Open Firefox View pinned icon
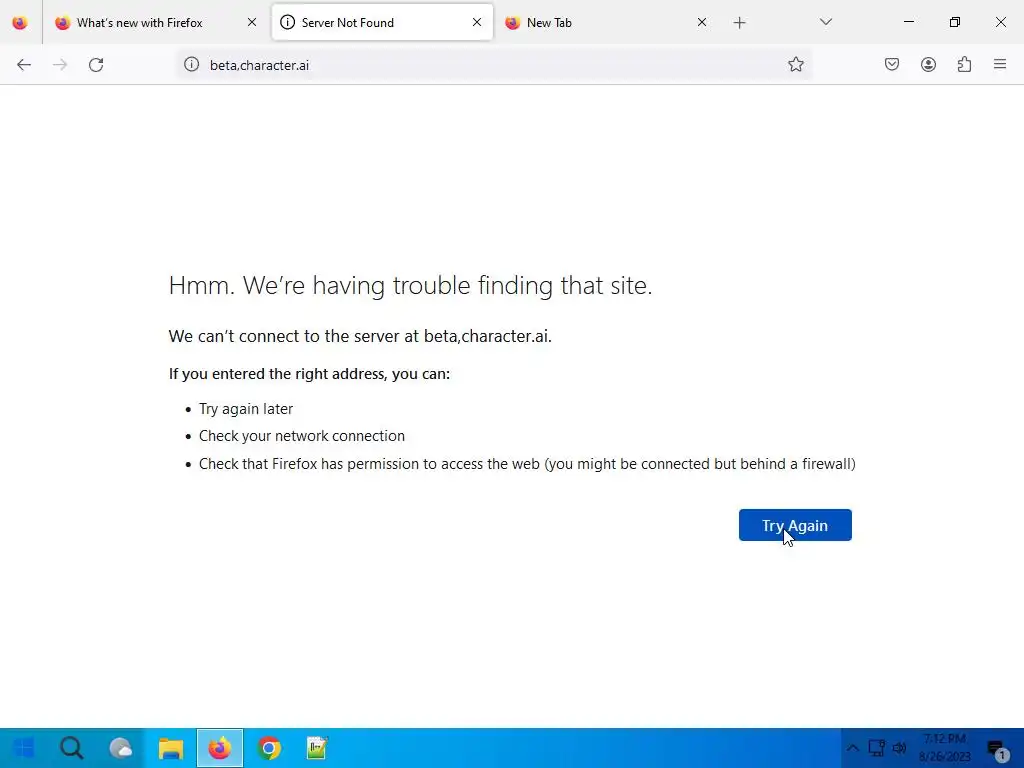1024x768 pixels. click(x=20, y=23)
